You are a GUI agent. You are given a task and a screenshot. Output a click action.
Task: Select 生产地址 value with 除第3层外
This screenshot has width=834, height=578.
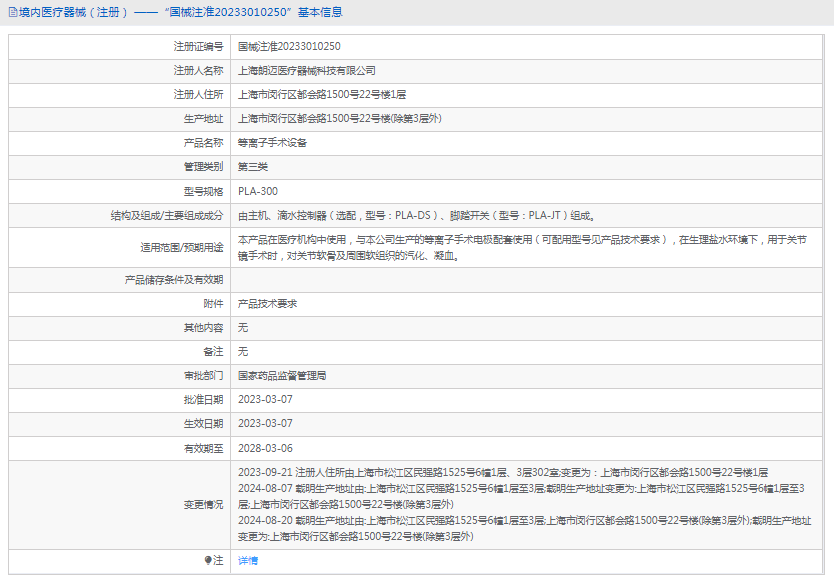[340, 119]
